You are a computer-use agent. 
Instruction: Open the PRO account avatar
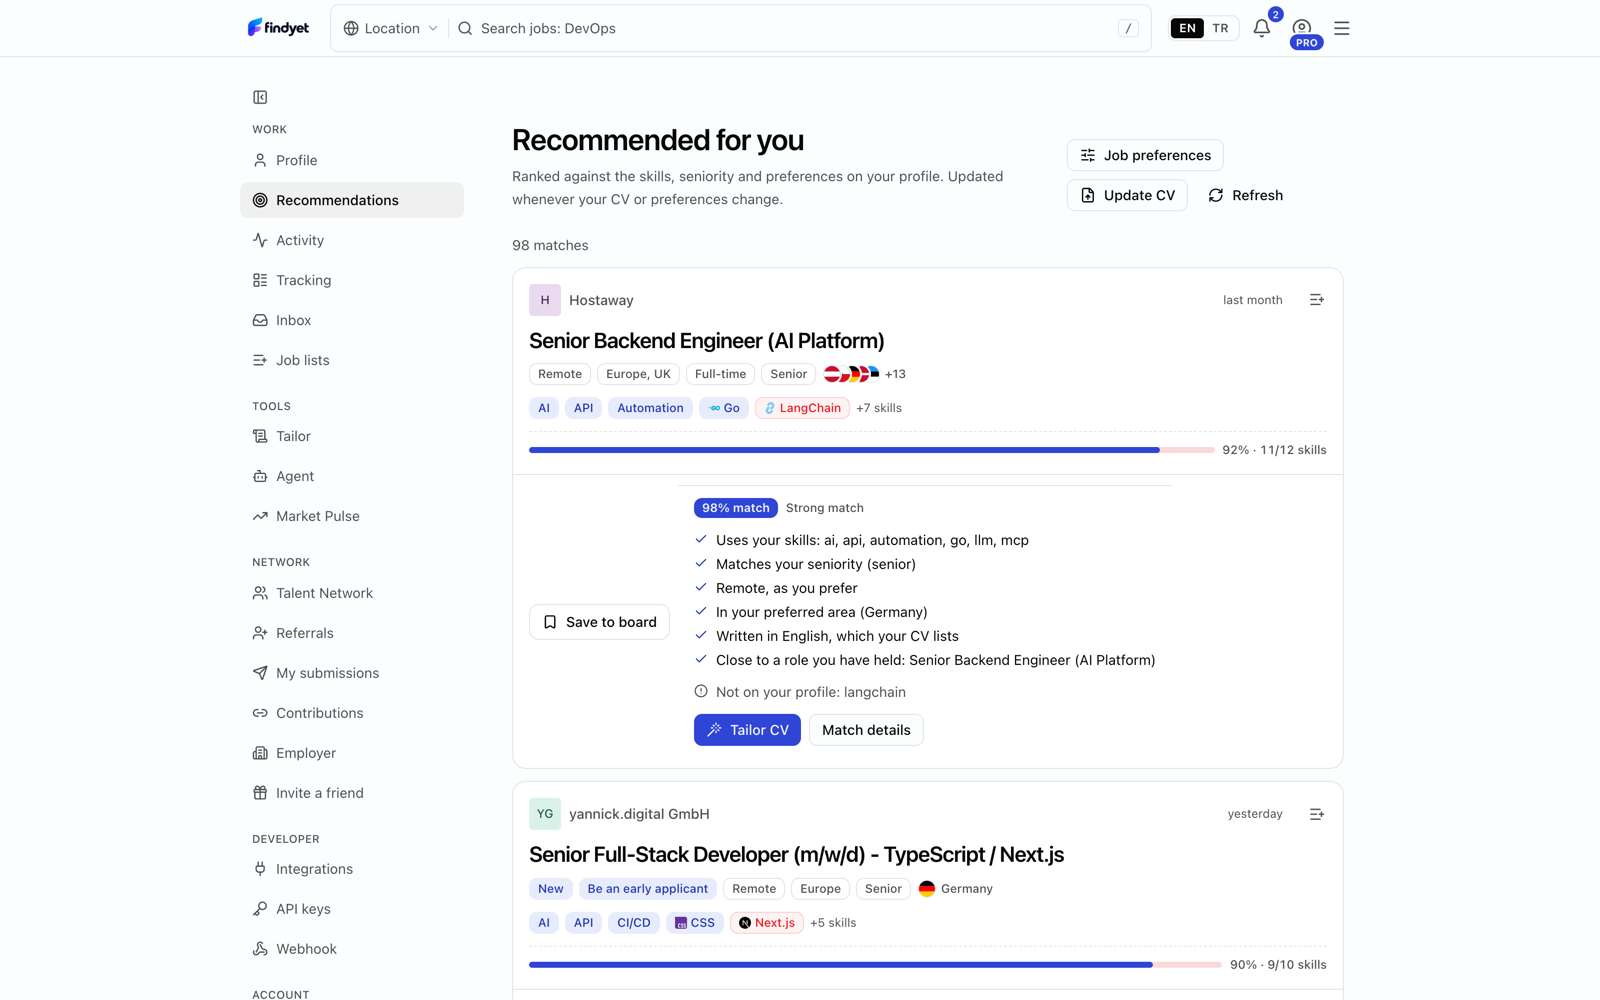click(x=1302, y=29)
